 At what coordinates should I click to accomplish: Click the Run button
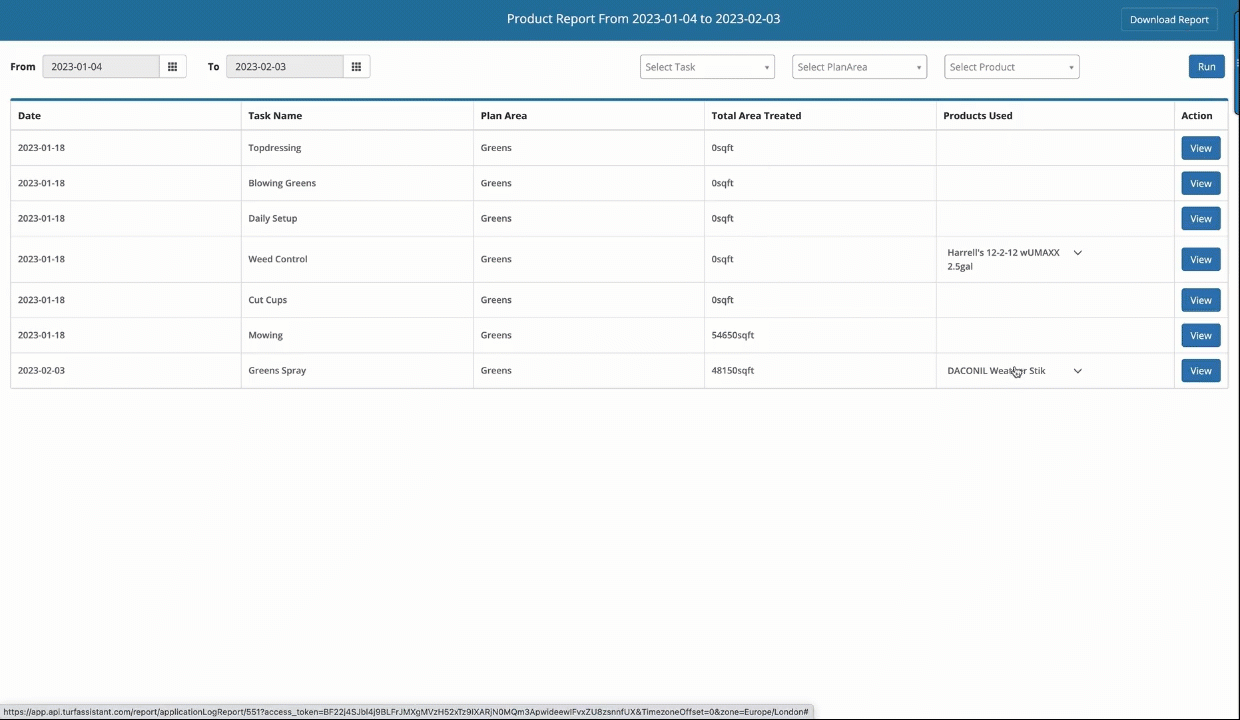tap(1207, 66)
